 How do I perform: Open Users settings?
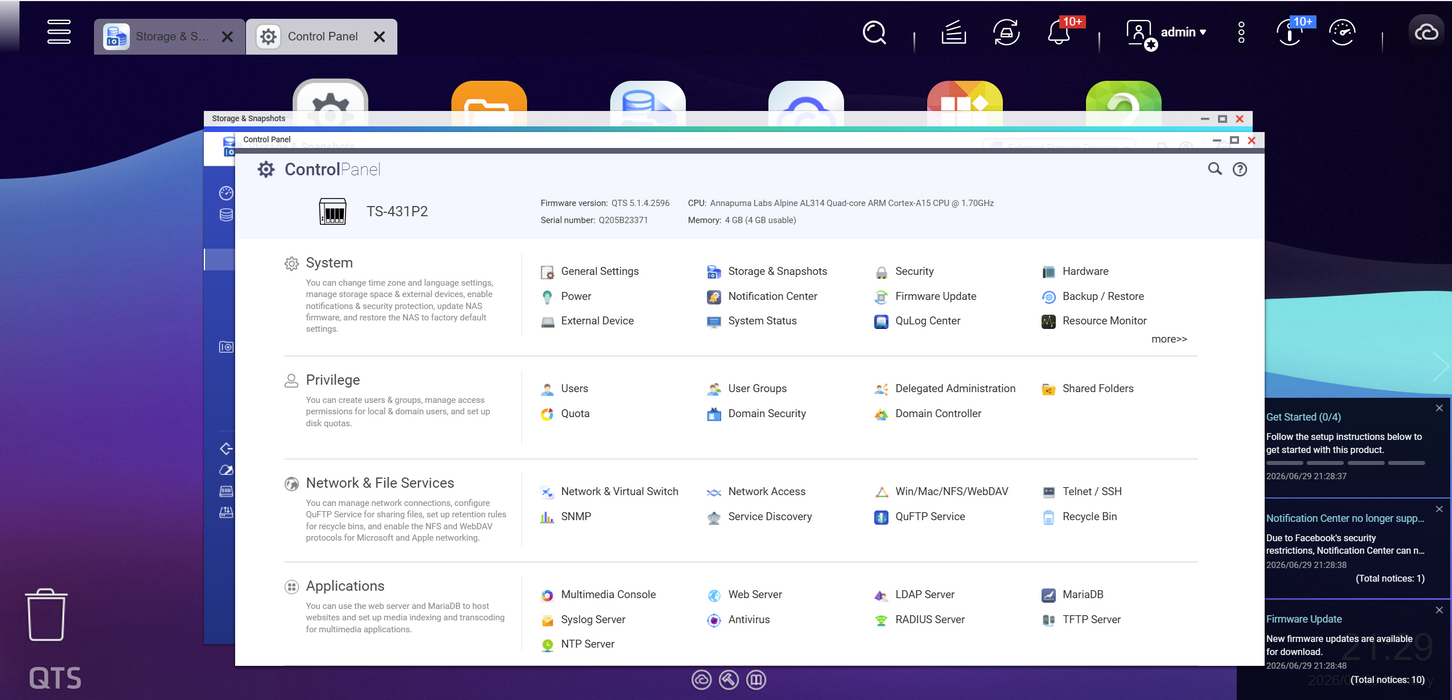click(x=564, y=388)
